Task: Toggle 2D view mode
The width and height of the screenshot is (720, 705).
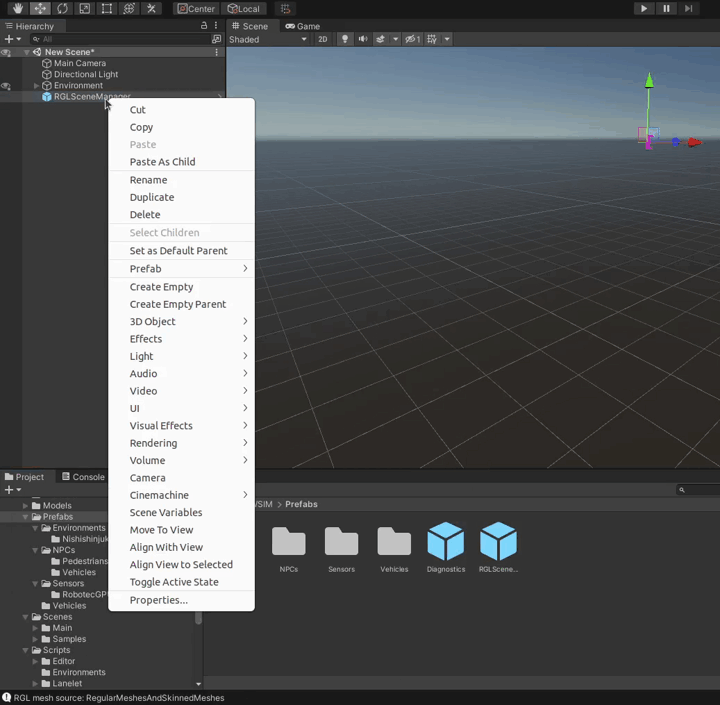Action: [x=323, y=39]
